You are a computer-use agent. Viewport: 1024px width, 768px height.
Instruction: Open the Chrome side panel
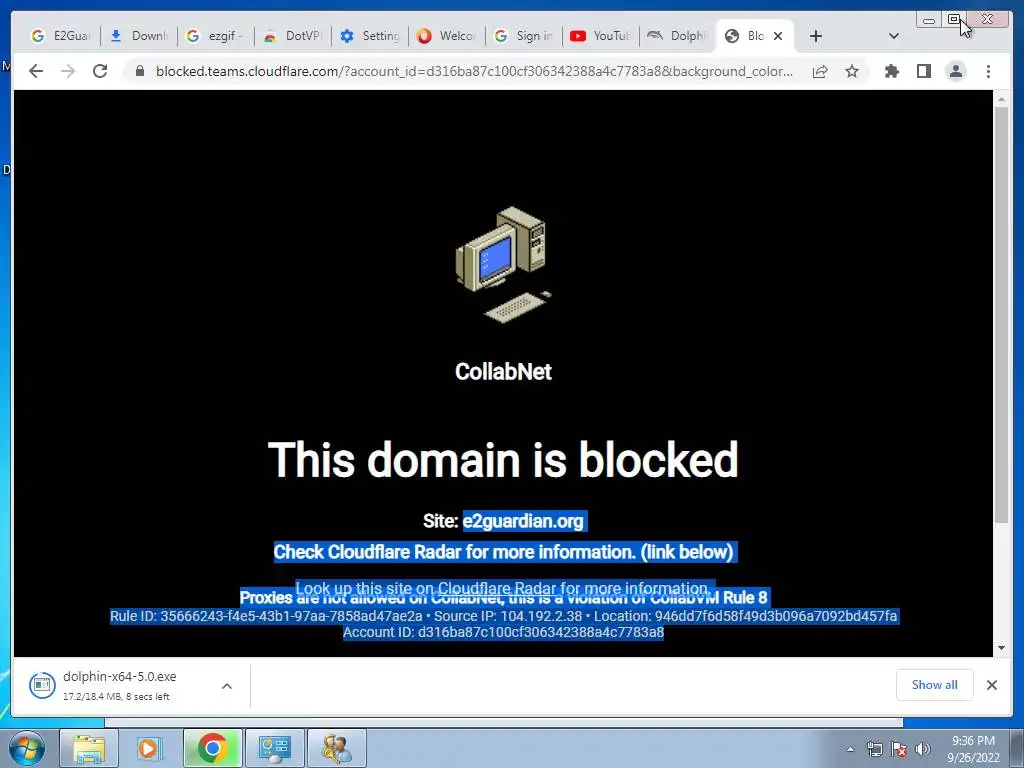click(923, 71)
